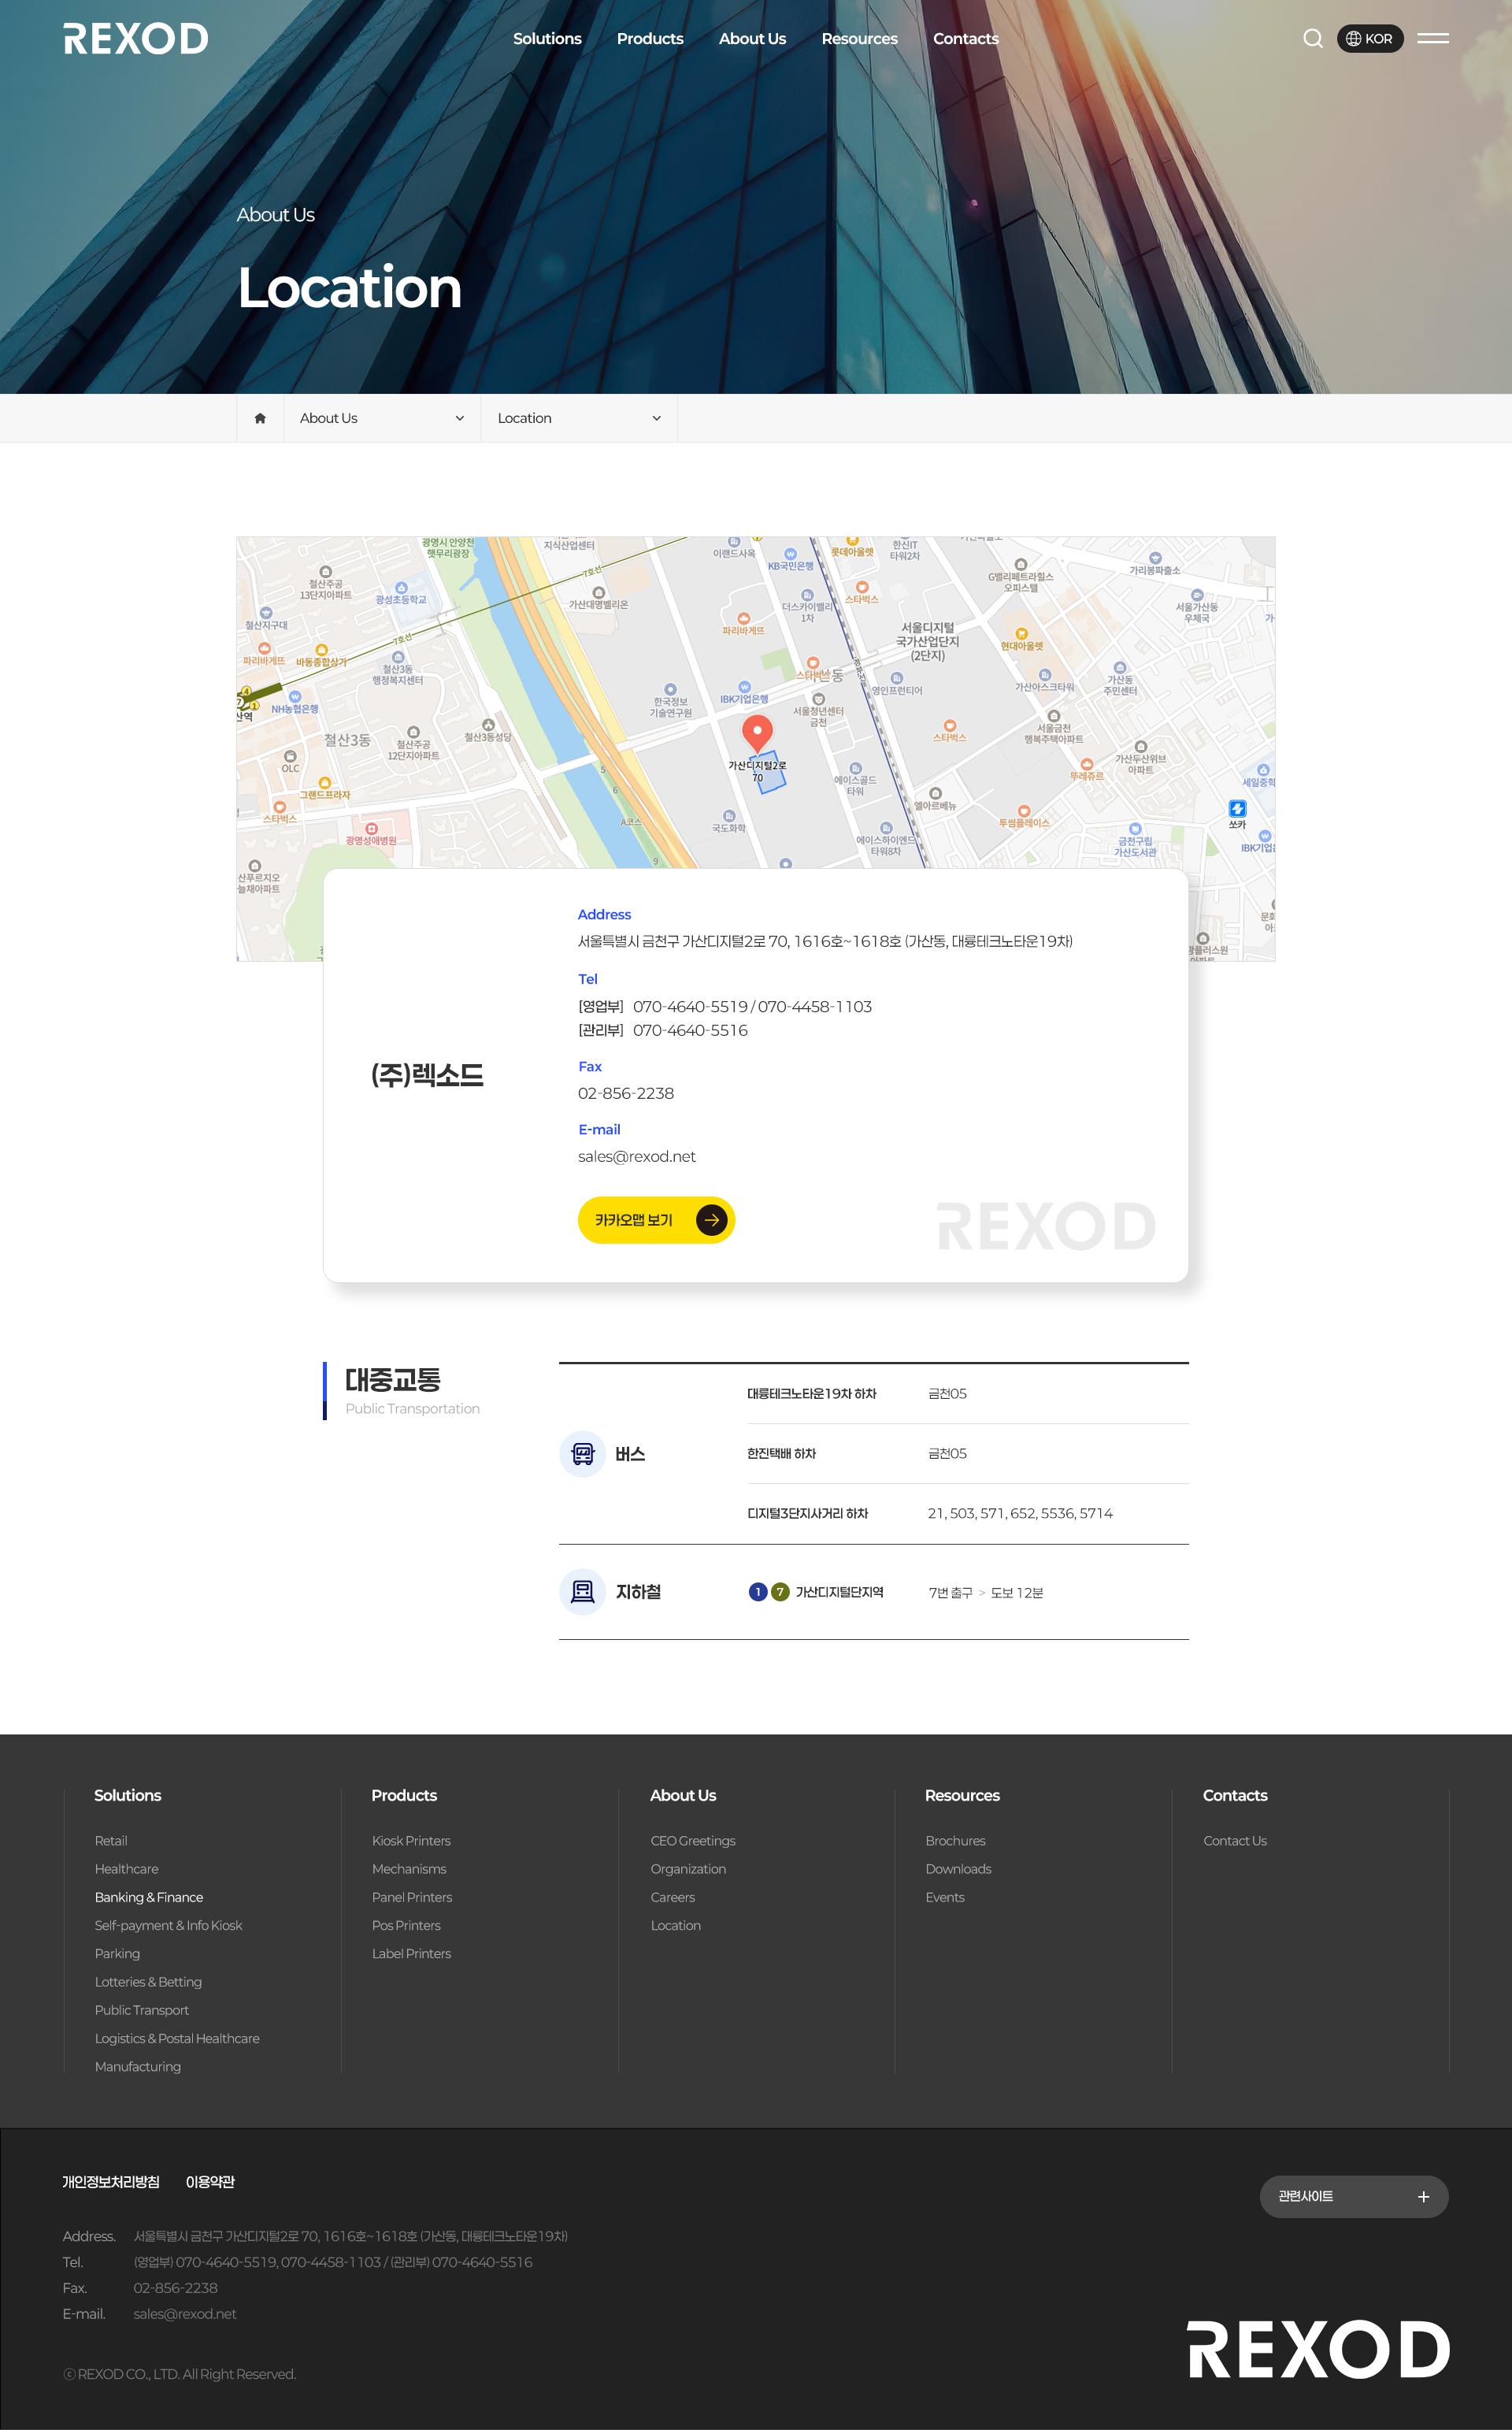Screen dimensions: 1512x2430
Task: Open Careers footer link
Action: pyautogui.click(x=672, y=1897)
